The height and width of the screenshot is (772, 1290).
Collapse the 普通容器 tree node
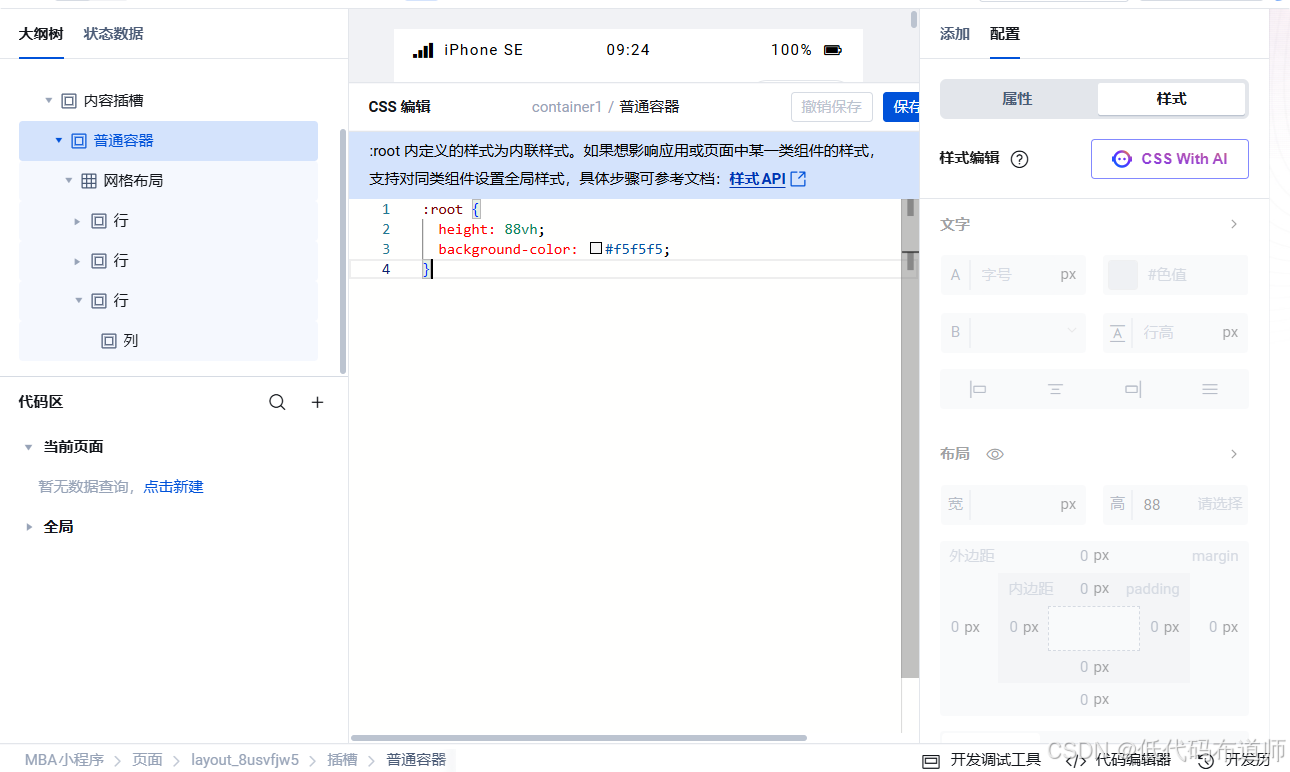57,140
